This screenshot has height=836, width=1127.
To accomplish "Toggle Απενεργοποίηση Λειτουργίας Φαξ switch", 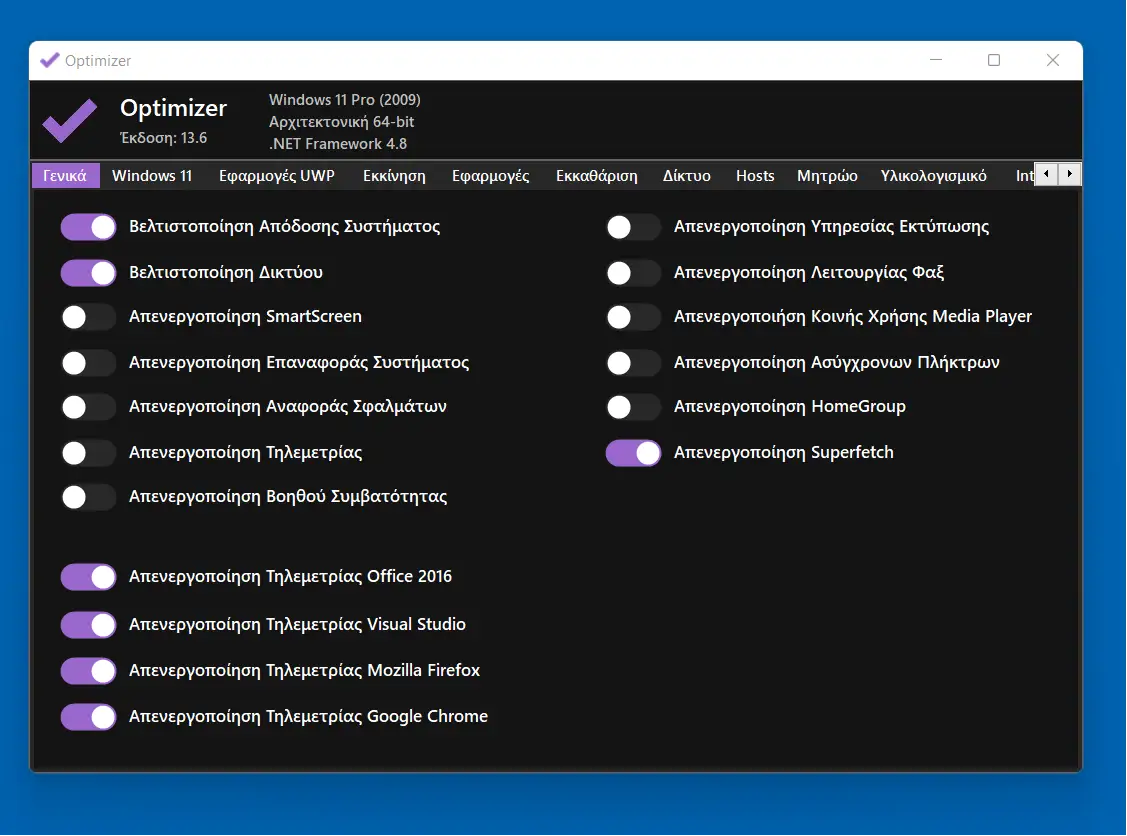I will point(633,273).
